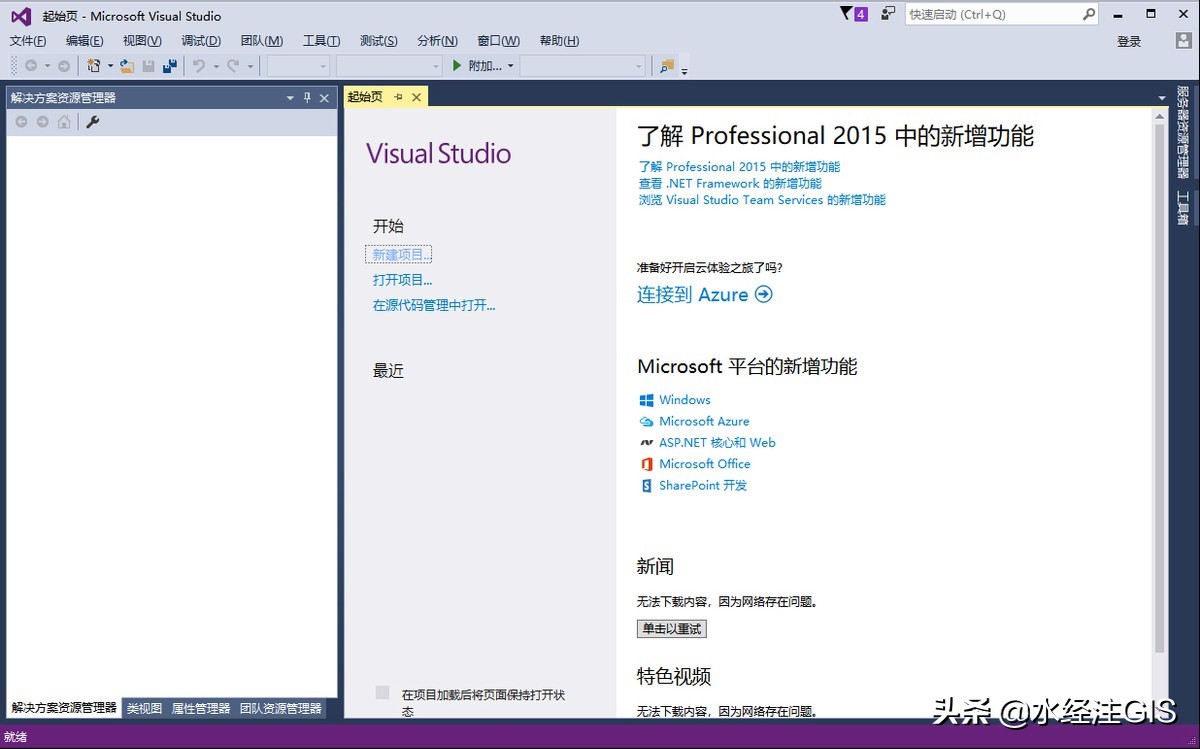Select the Save All toolbar icon

point(170,66)
